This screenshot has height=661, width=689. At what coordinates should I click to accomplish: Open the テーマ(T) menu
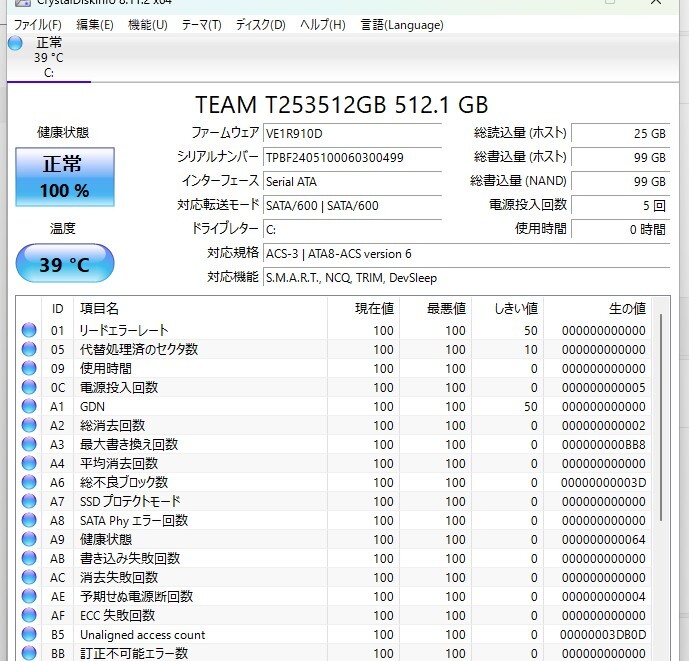click(201, 25)
